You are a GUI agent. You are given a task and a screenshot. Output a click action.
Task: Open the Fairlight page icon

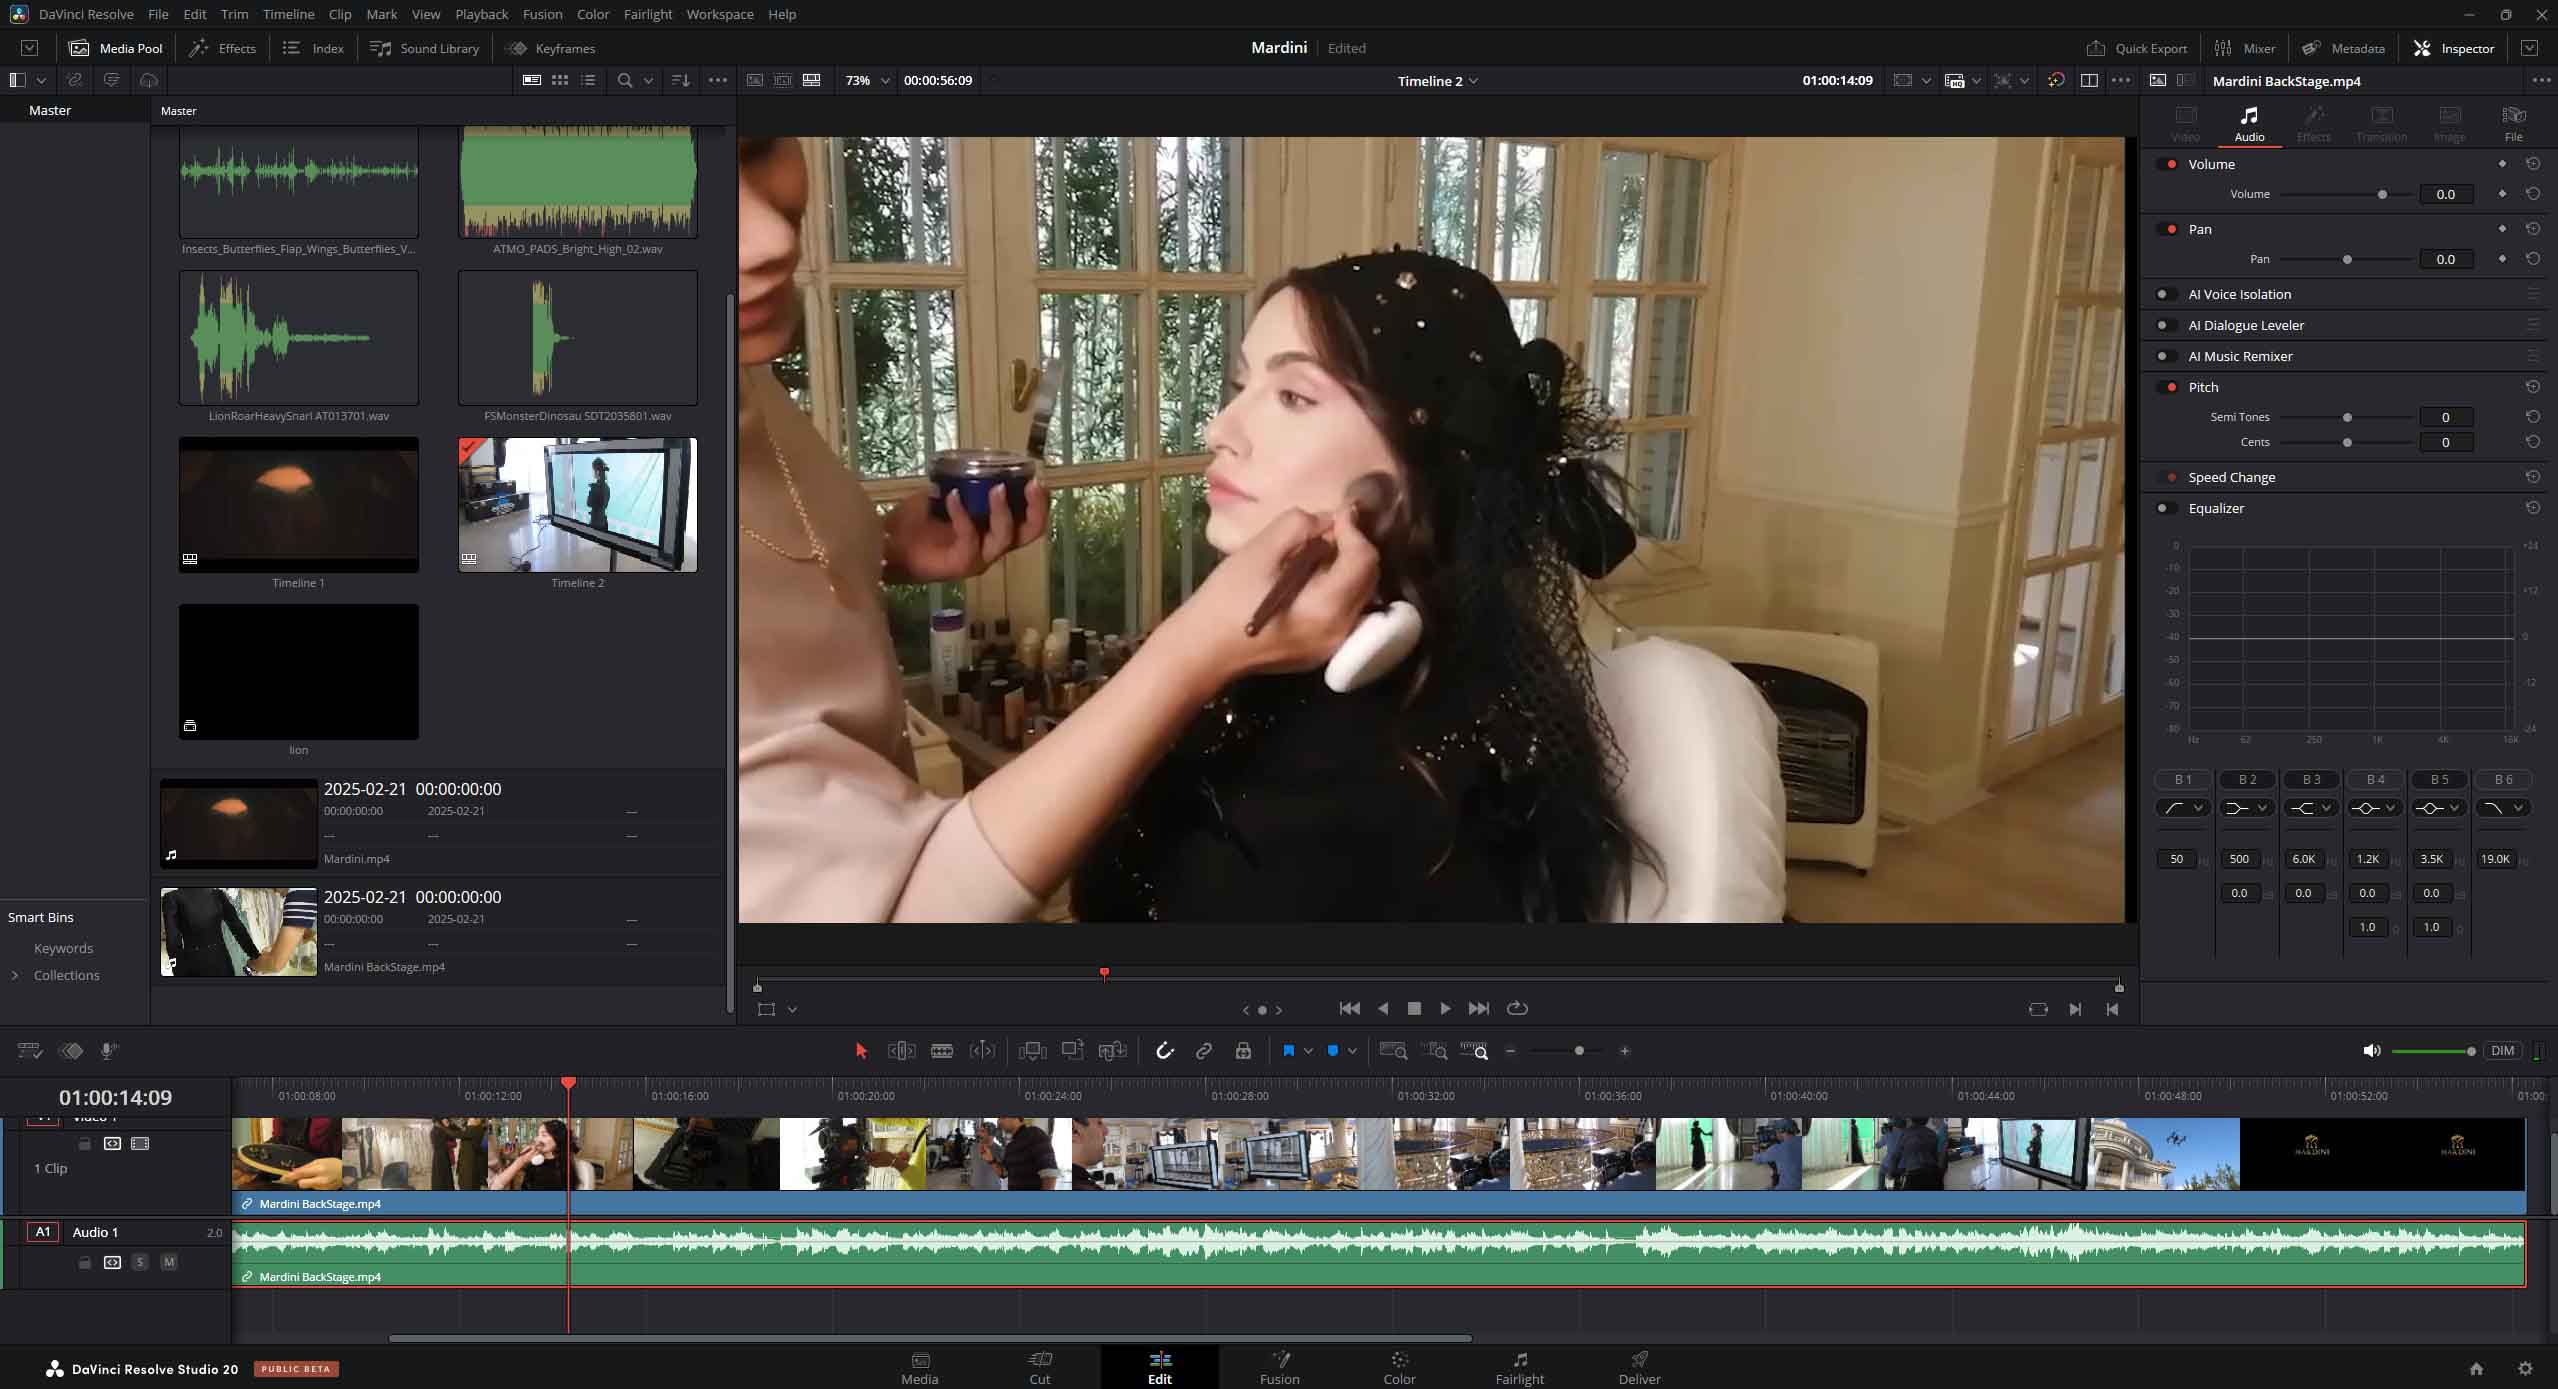(1519, 1366)
